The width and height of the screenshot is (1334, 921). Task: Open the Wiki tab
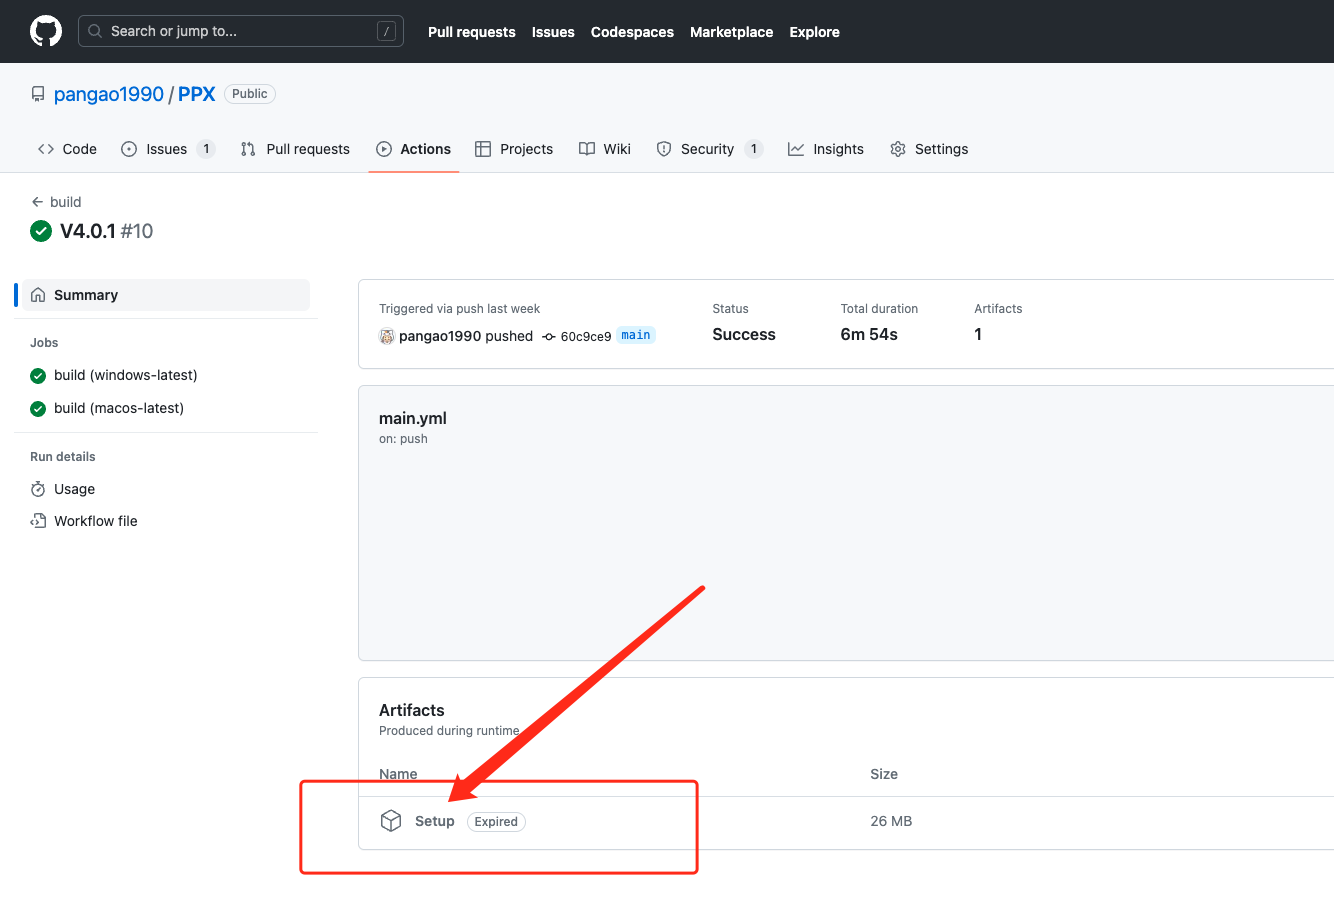(605, 149)
